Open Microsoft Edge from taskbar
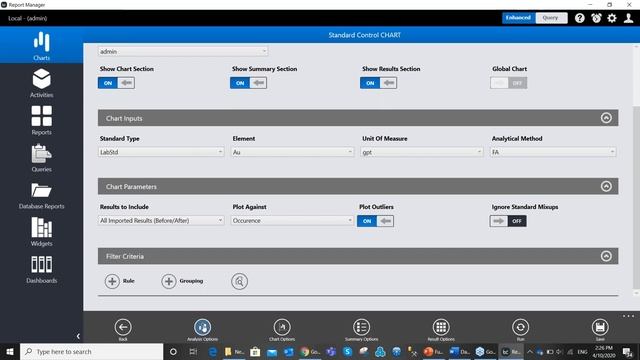Viewport: 640px width, 360px height. pos(213,351)
